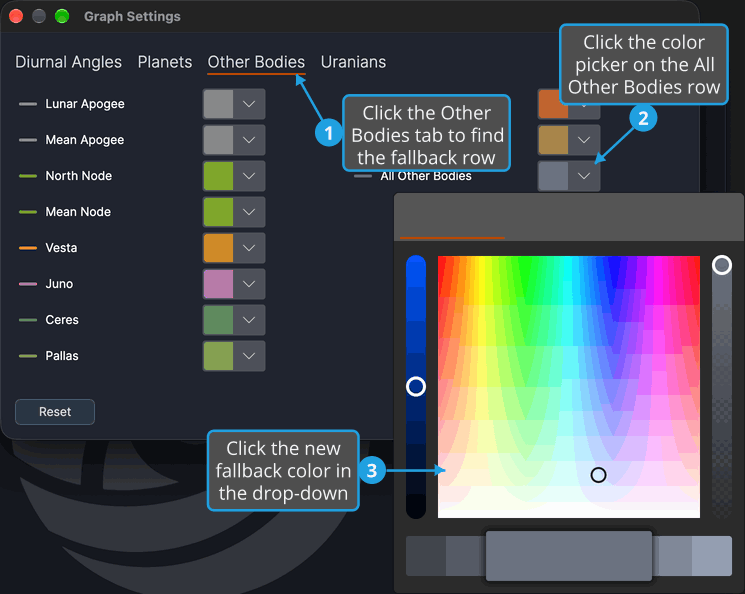The height and width of the screenshot is (594, 745).
Task: Open the All Other Bodies color dropdown arrow
Action: (x=584, y=176)
